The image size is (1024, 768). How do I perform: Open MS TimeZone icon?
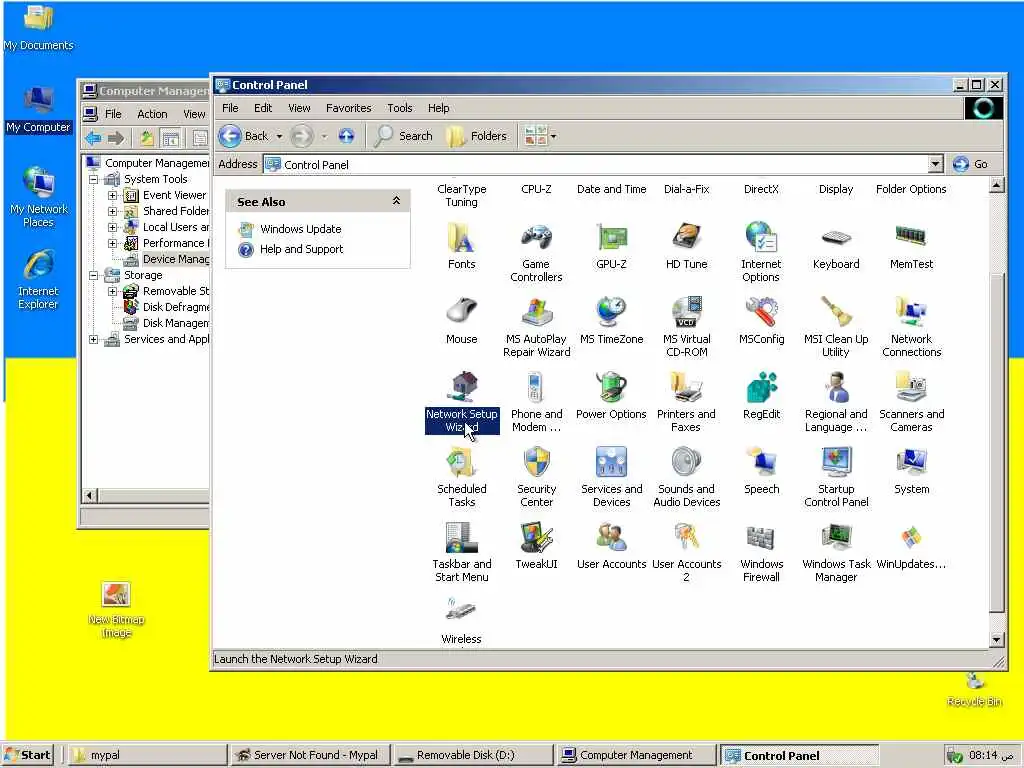(x=611, y=312)
